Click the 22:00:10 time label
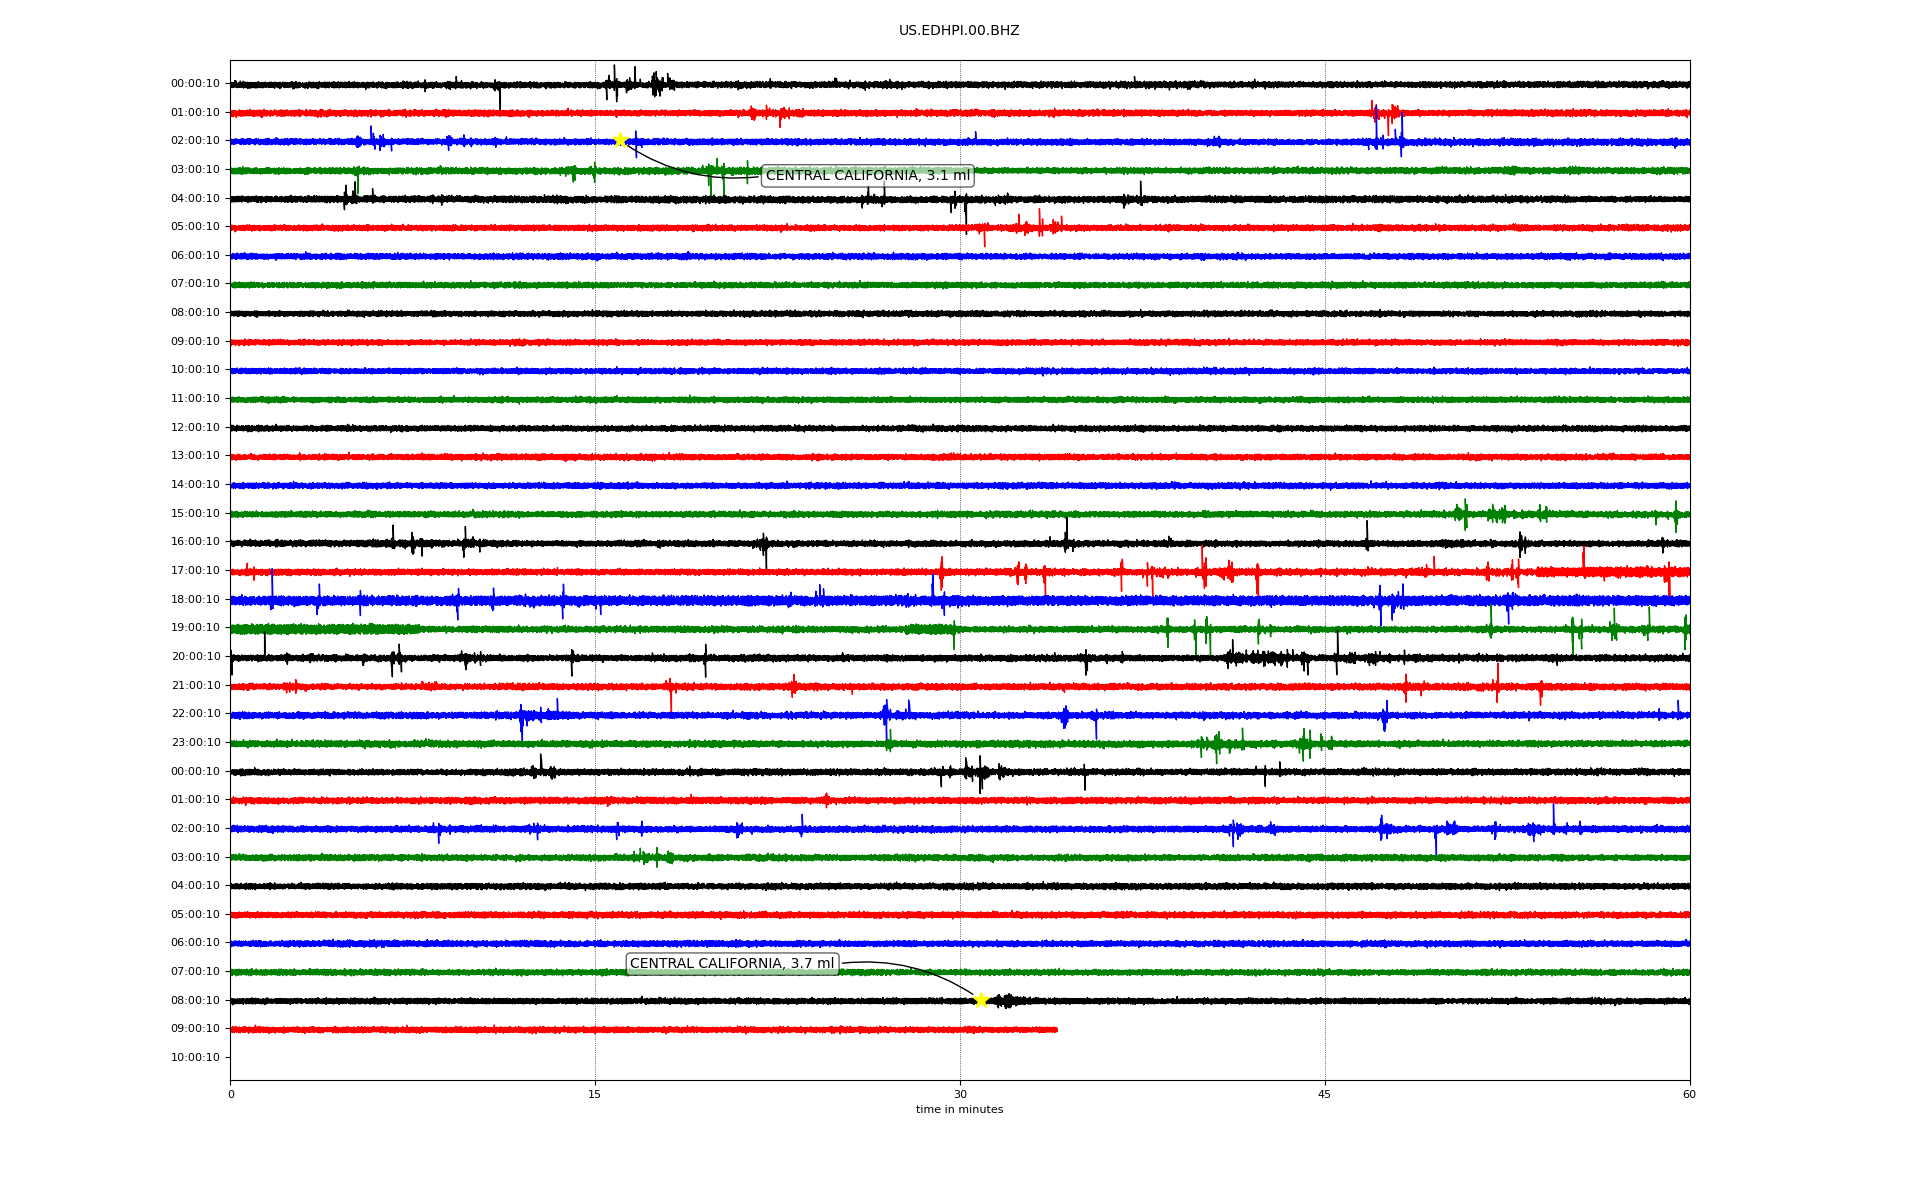Viewport: 1920px width, 1200px height. [195, 714]
